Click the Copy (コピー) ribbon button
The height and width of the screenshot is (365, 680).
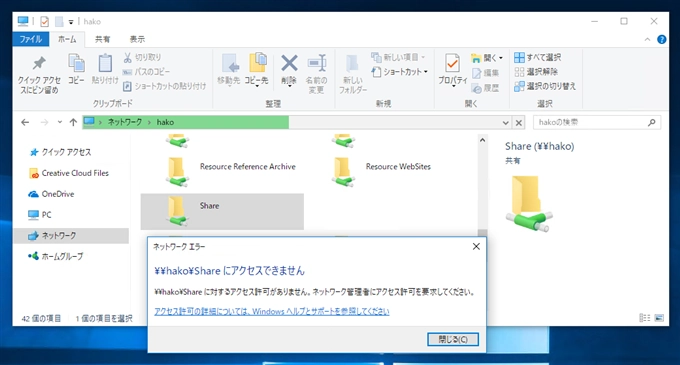[x=76, y=69]
